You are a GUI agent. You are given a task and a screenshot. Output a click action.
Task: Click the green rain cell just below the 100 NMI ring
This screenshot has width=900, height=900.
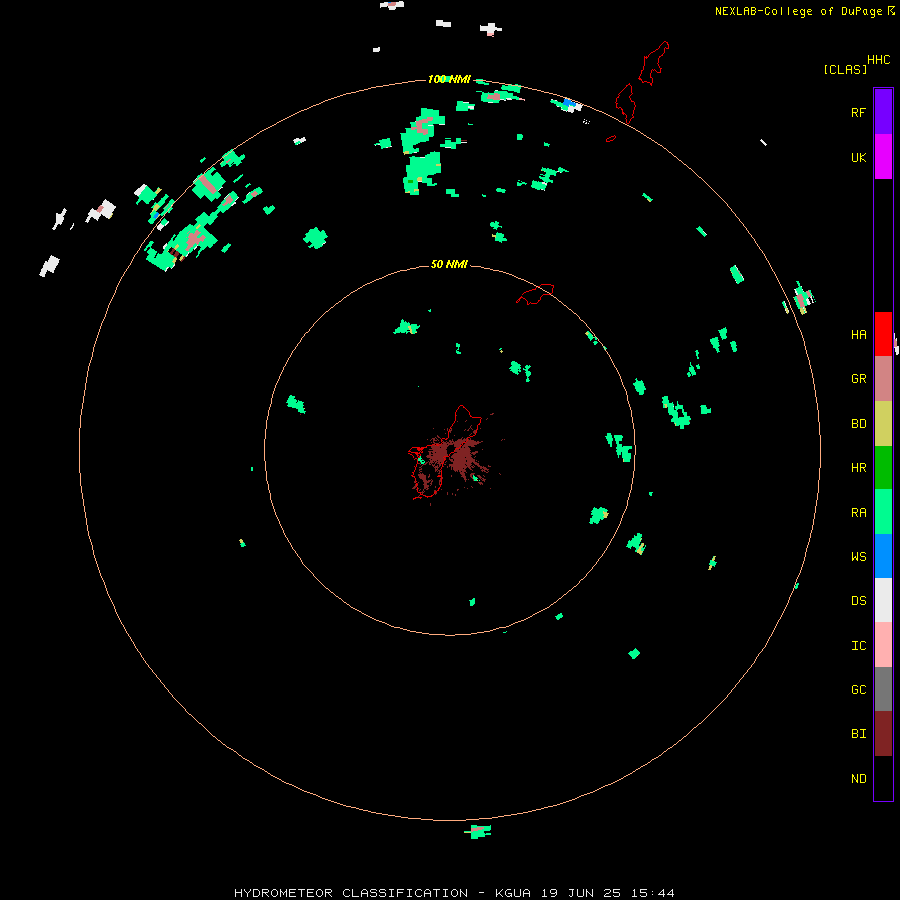pos(478,831)
